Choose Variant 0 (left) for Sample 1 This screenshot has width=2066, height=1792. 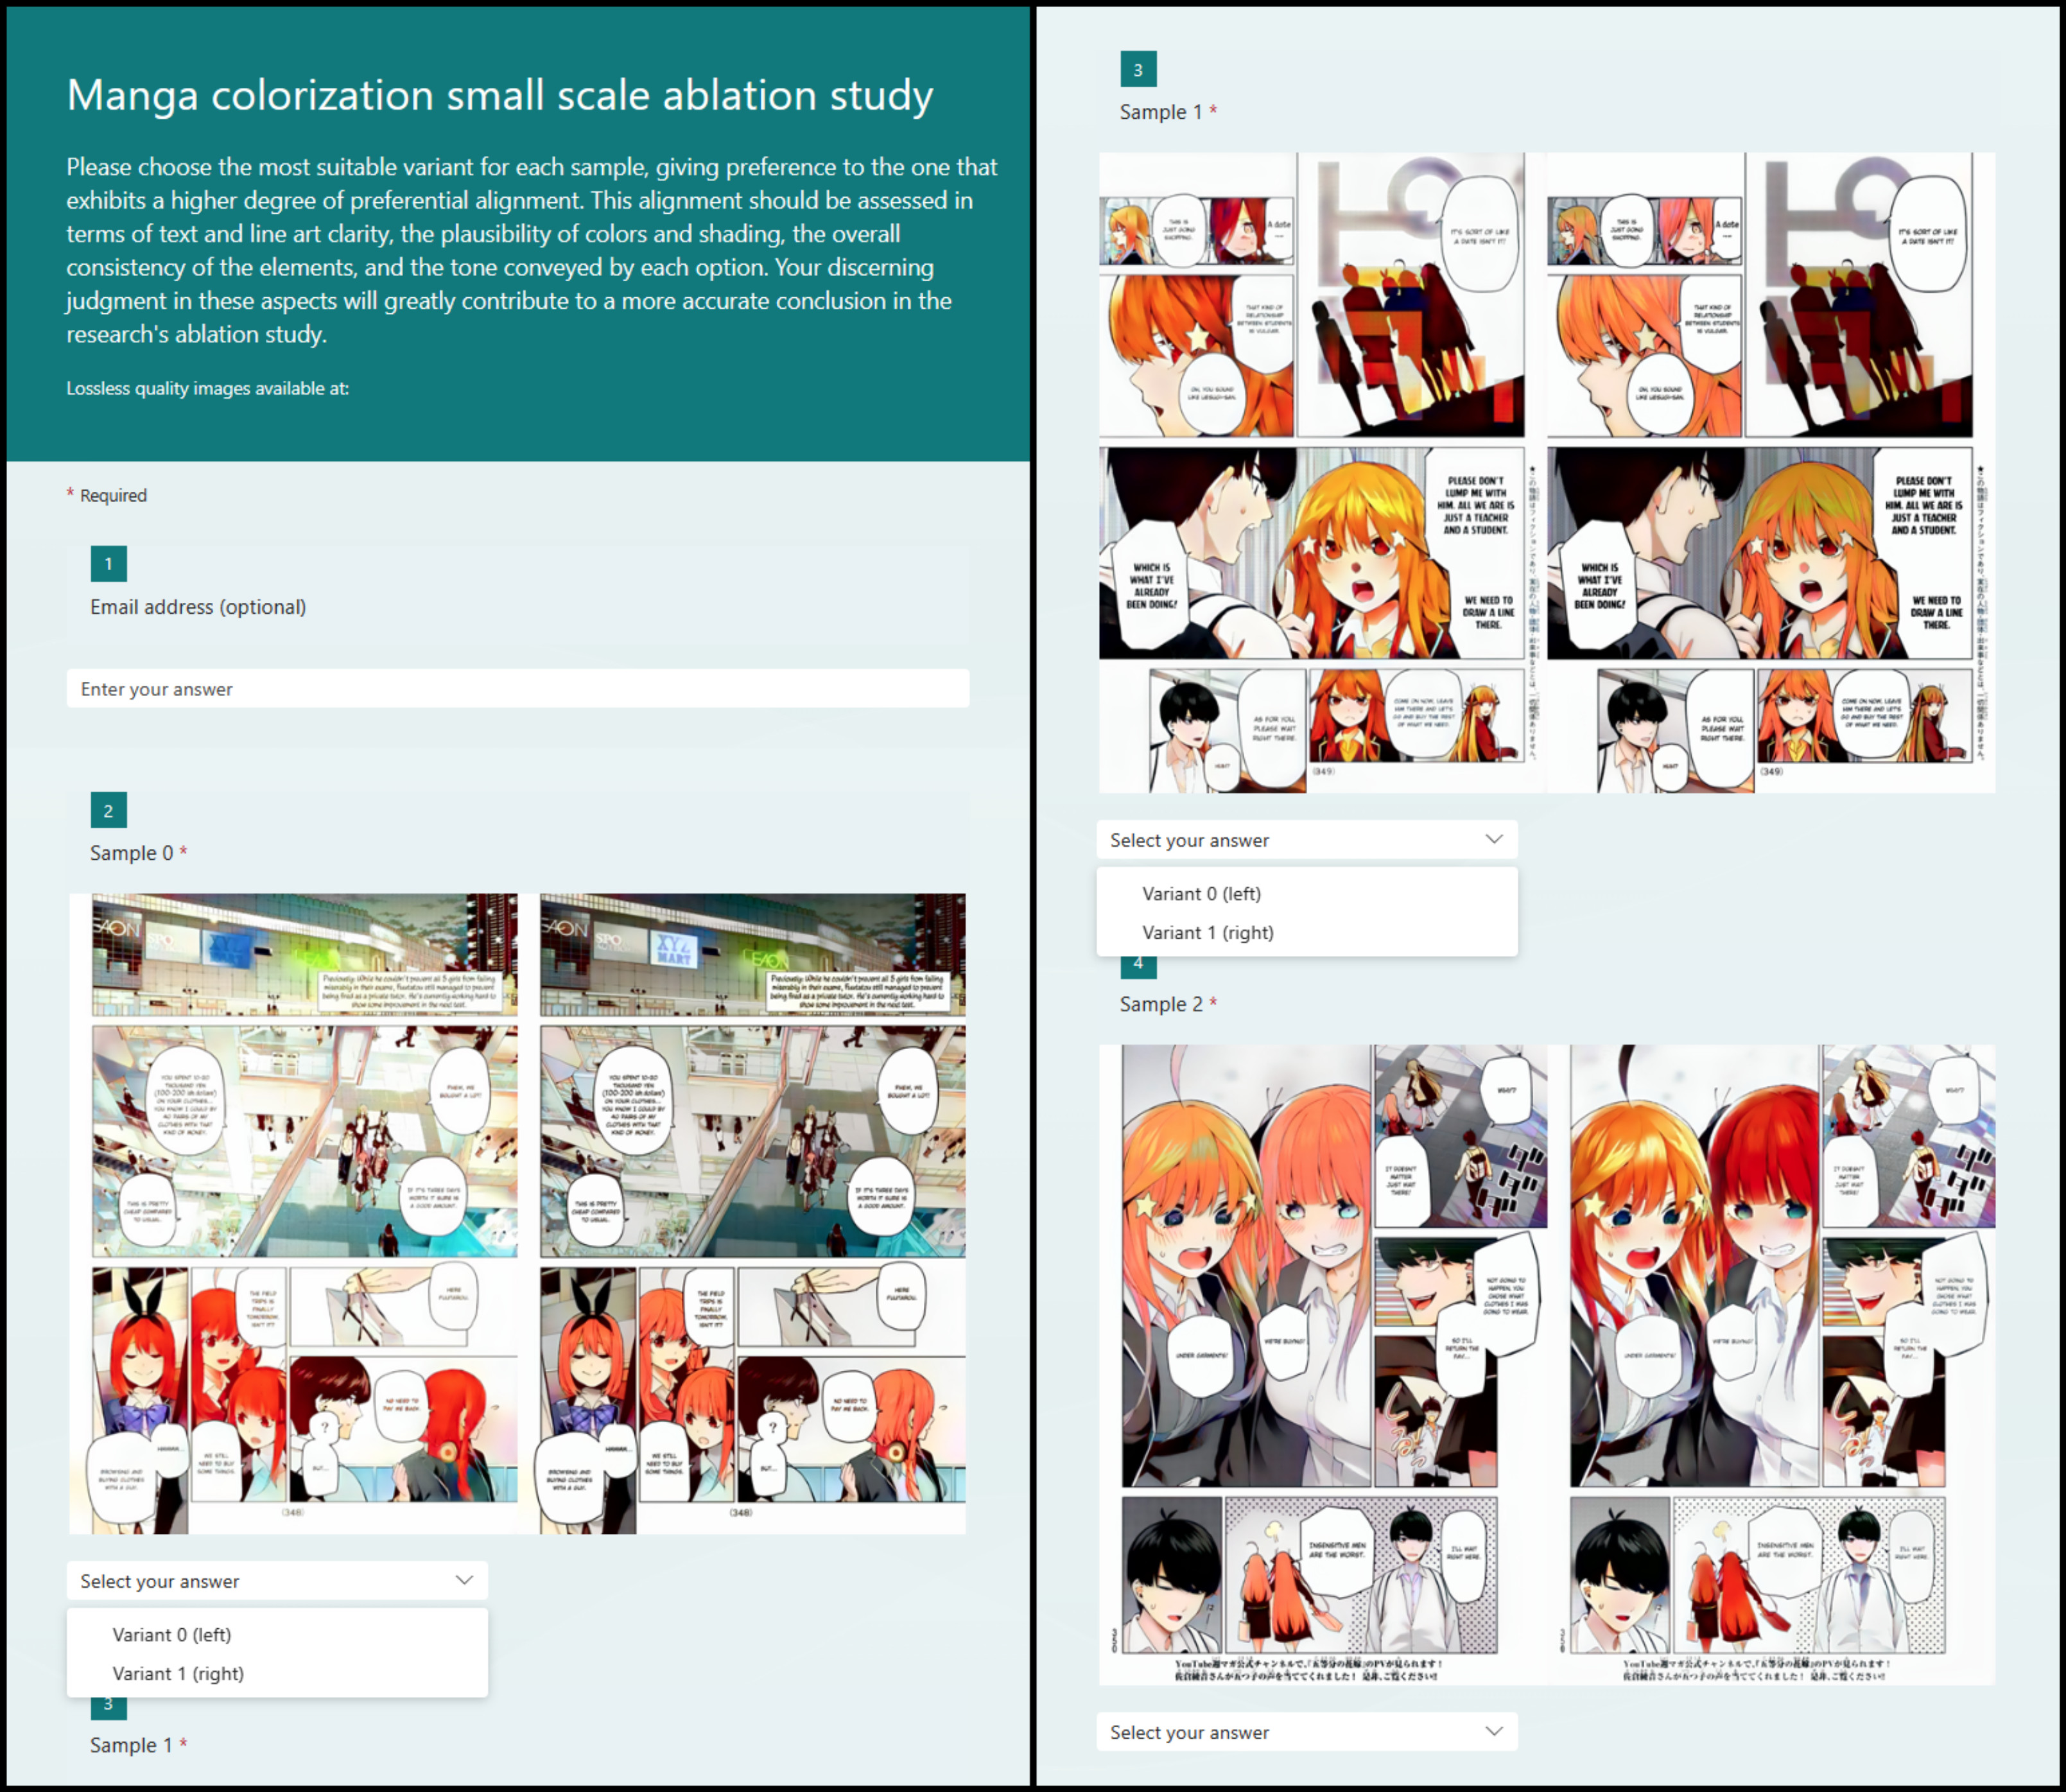click(1201, 894)
